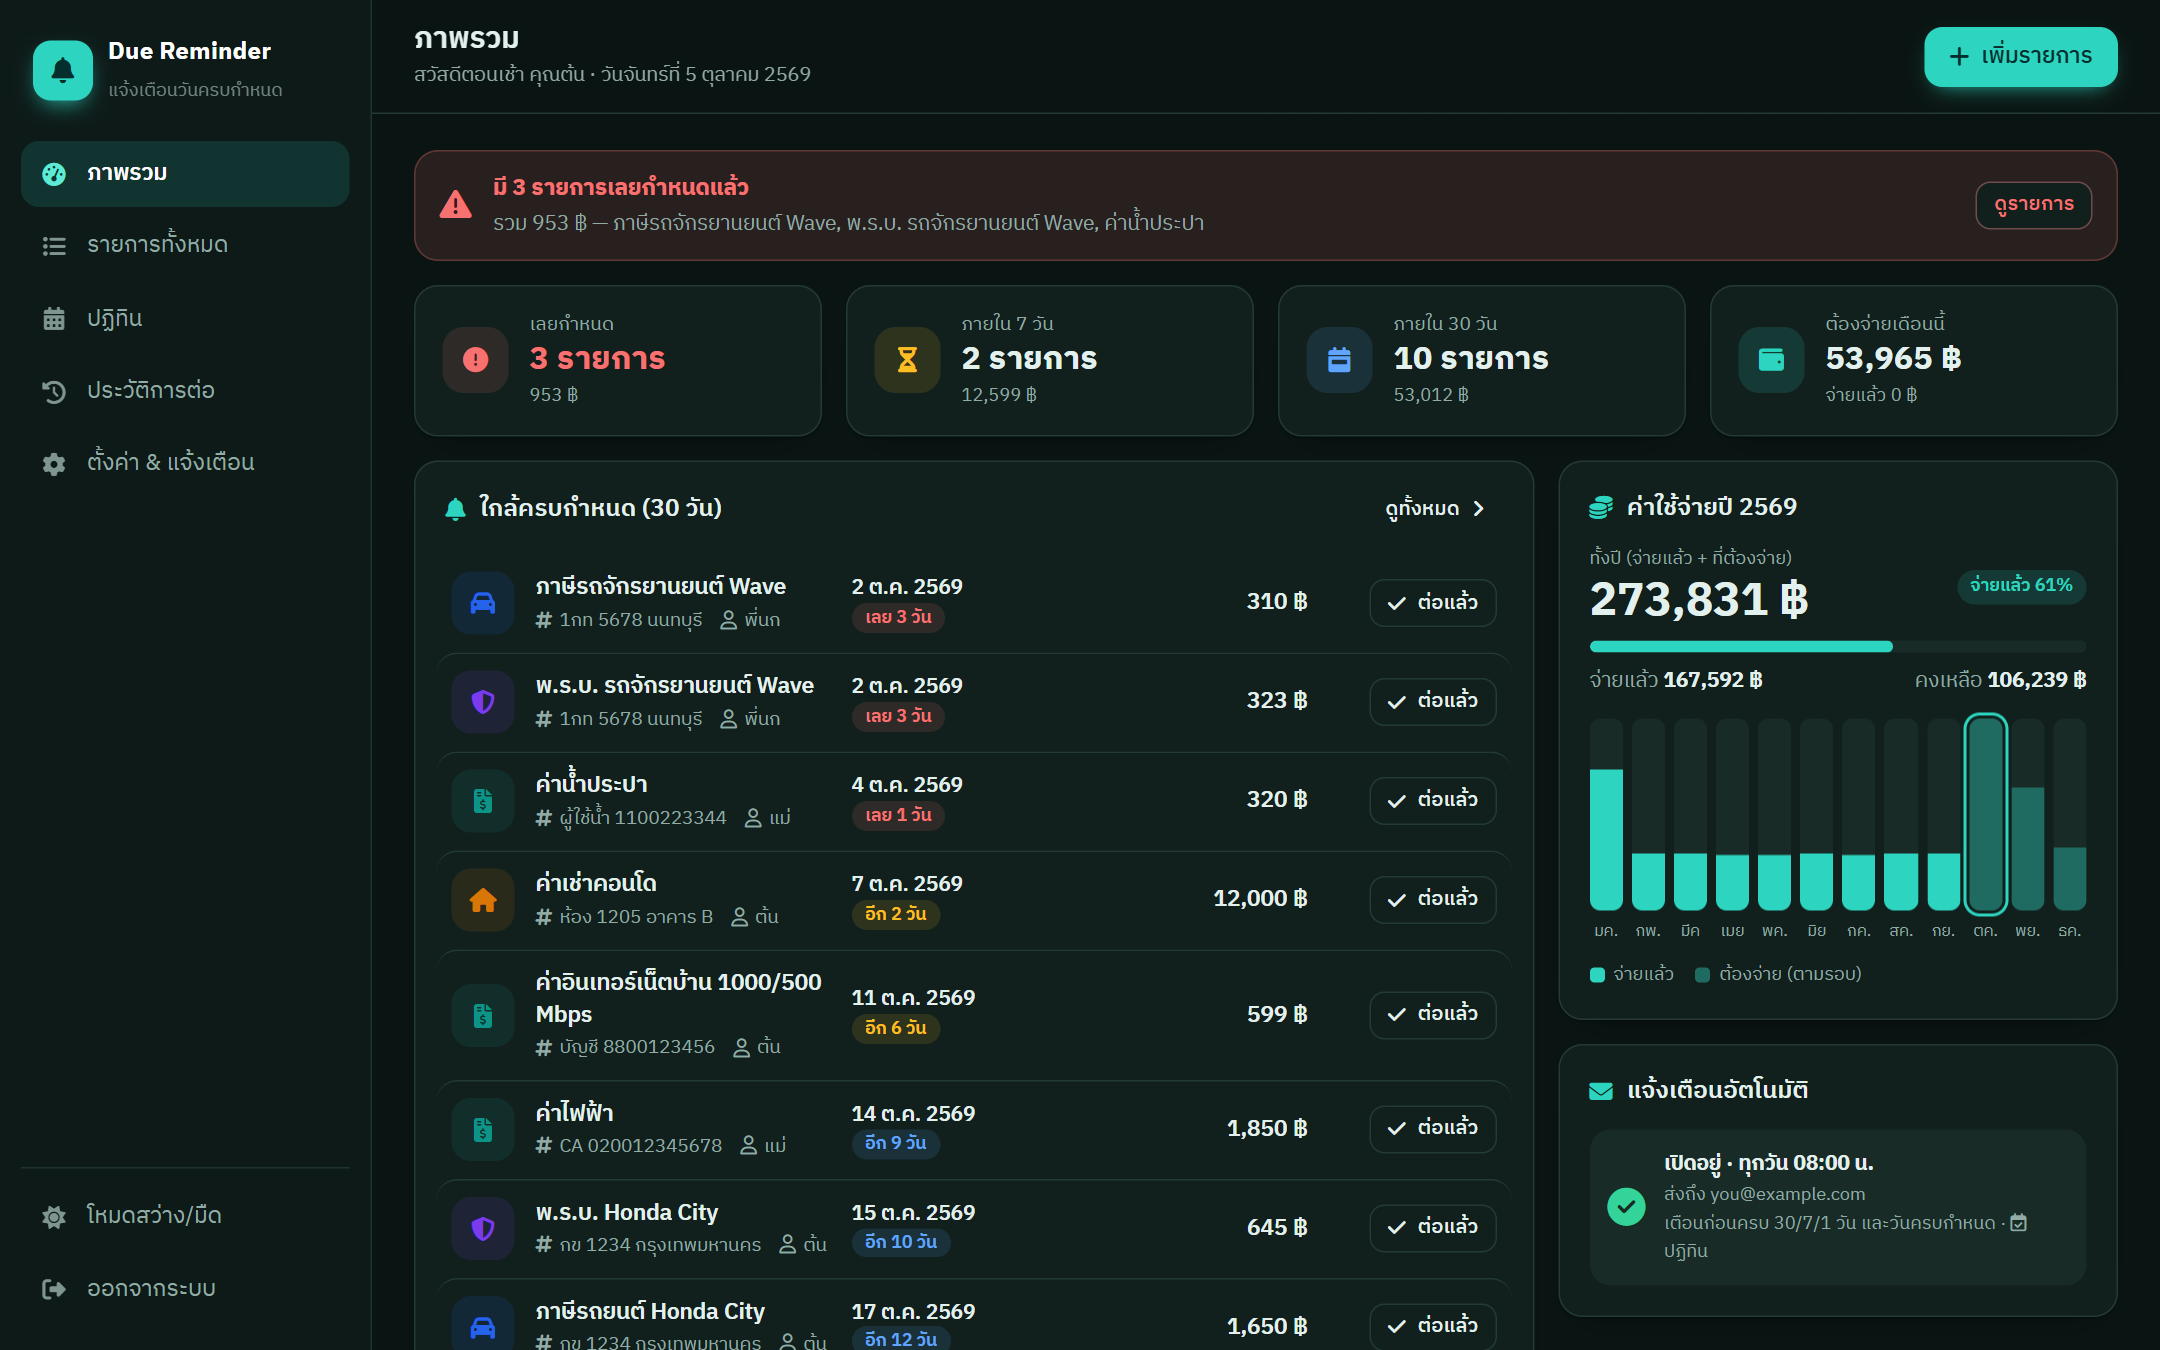Click the ดูรายการ button in the overdue alert

coord(2033,205)
